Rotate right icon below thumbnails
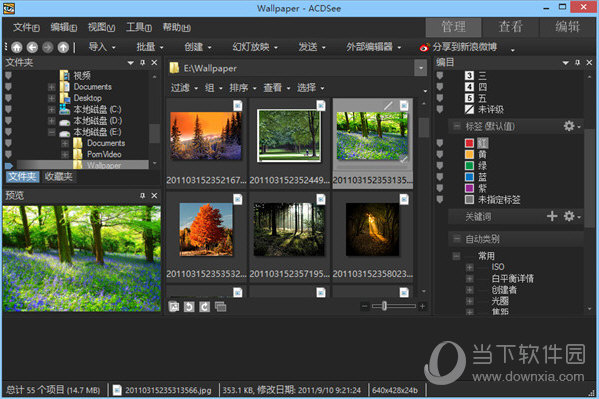Screen dimensions: 599x399 pos(204,307)
